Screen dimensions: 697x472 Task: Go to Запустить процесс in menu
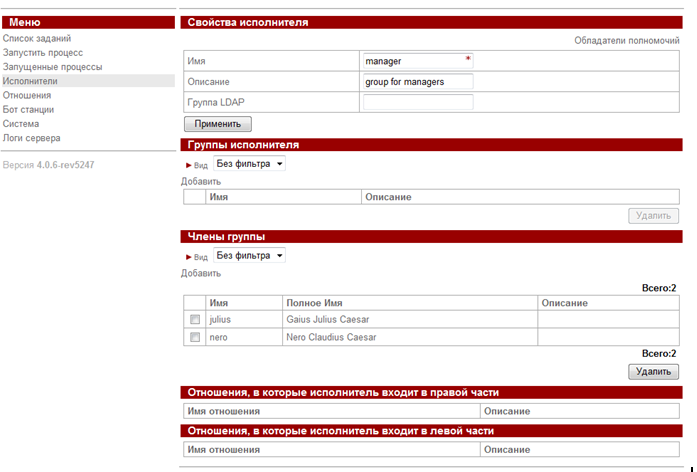43,53
